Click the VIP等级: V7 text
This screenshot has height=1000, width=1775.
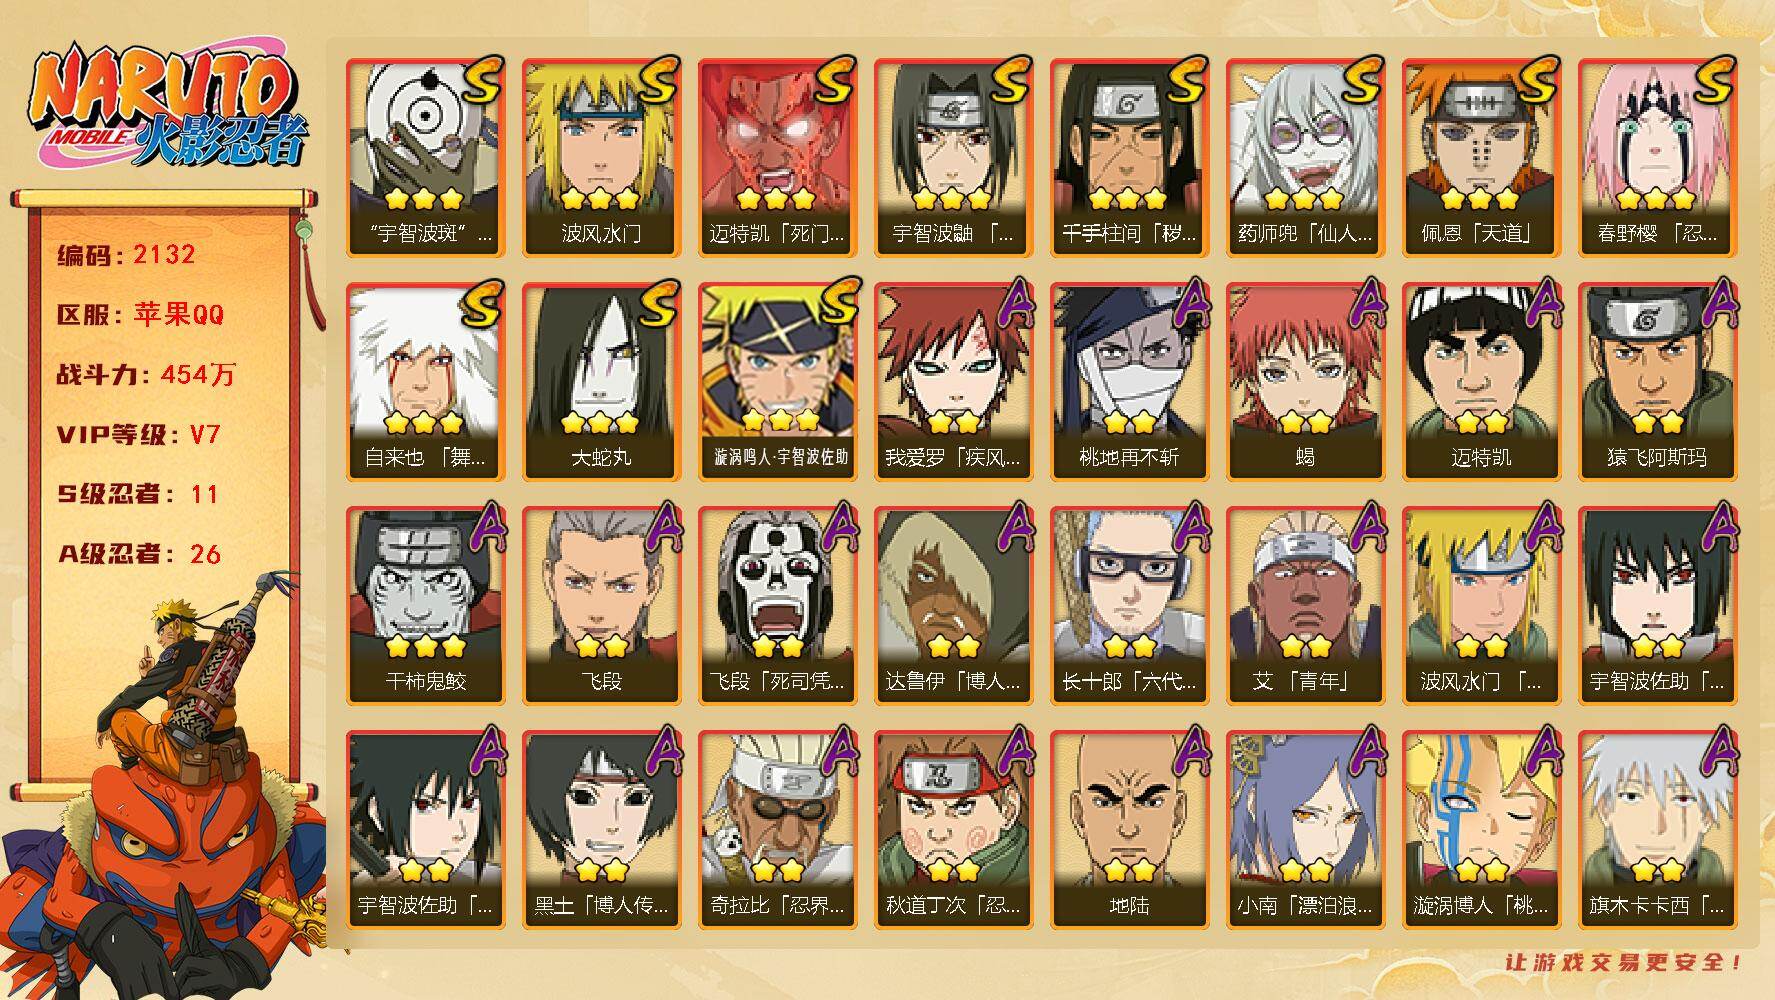(x=138, y=435)
